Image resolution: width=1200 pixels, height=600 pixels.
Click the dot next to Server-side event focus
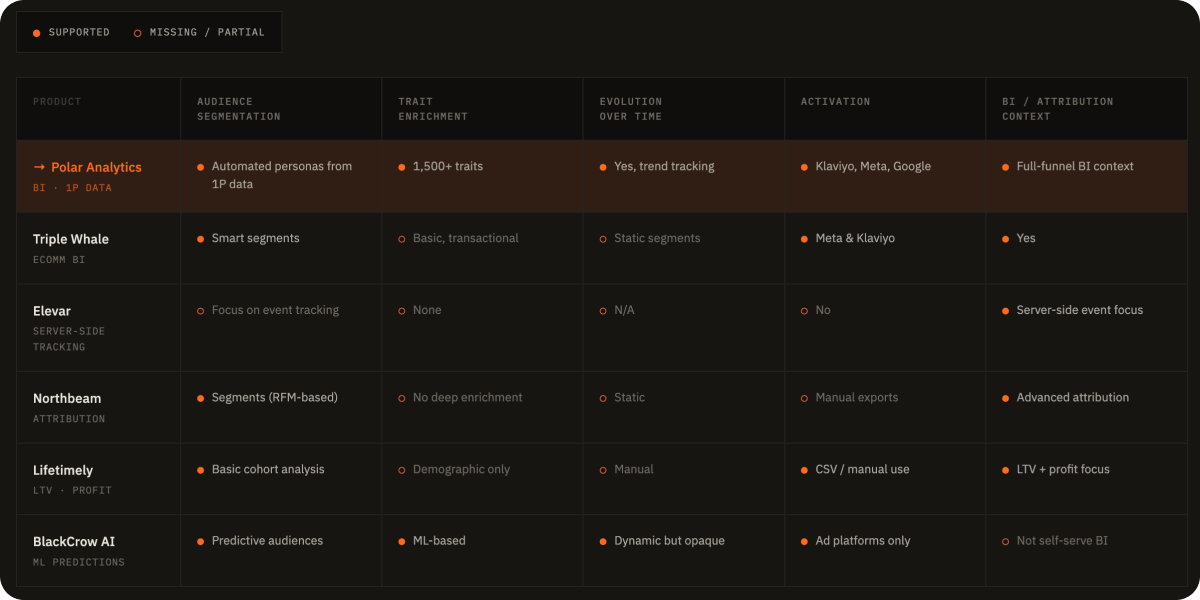click(x=1006, y=311)
